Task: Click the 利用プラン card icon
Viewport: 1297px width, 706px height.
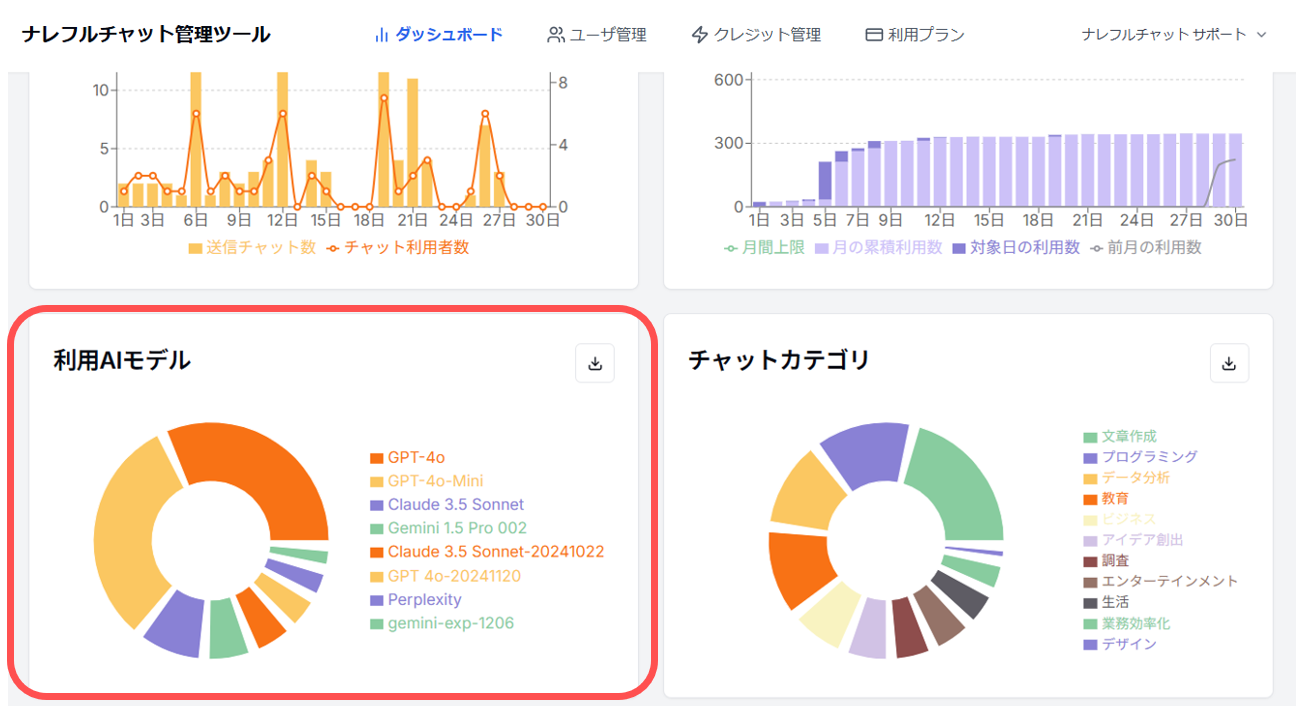Action: [874, 35]
